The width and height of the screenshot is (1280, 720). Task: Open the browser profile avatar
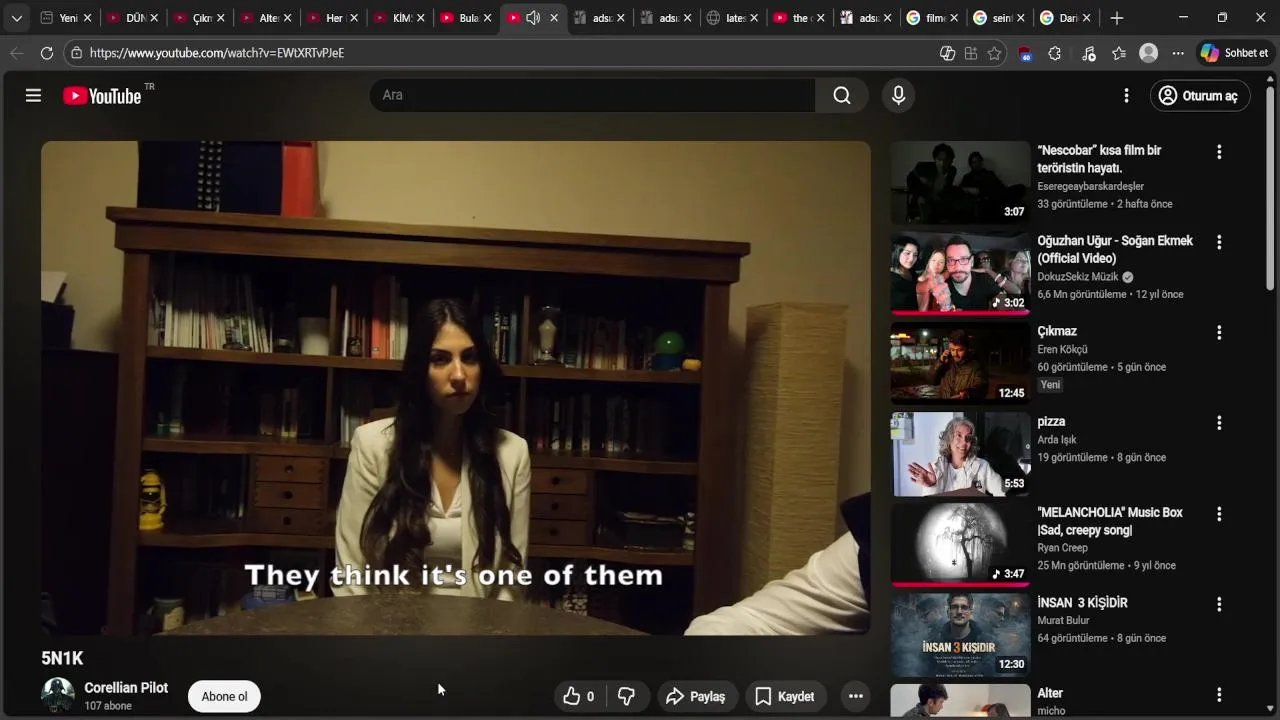[1149, 53]
